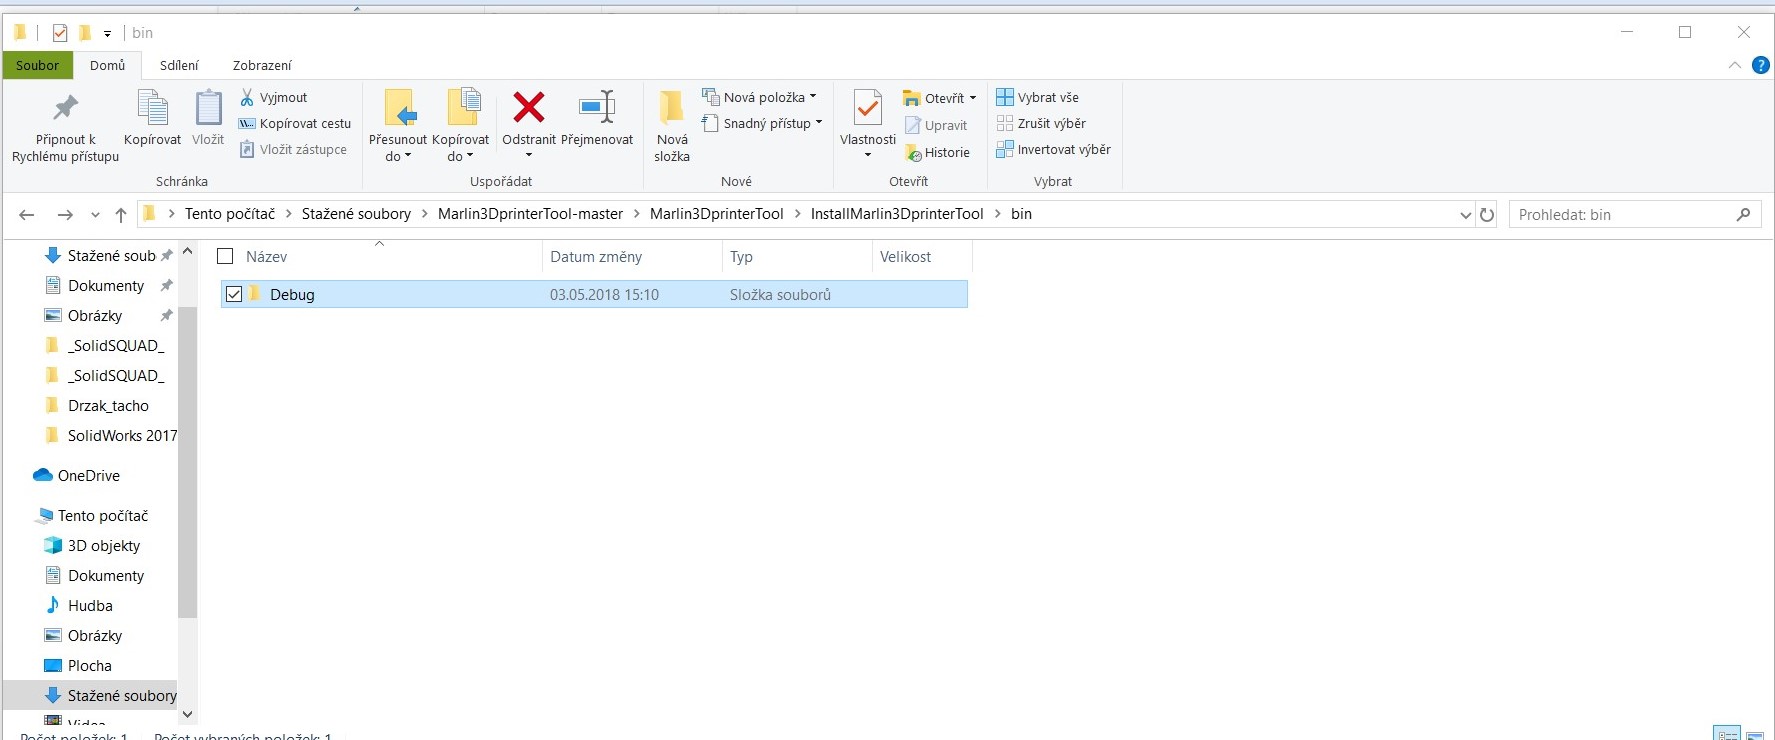Navigate to Marlin3DprinterTool-master in breadcrumb

click(x=530, y=214)
